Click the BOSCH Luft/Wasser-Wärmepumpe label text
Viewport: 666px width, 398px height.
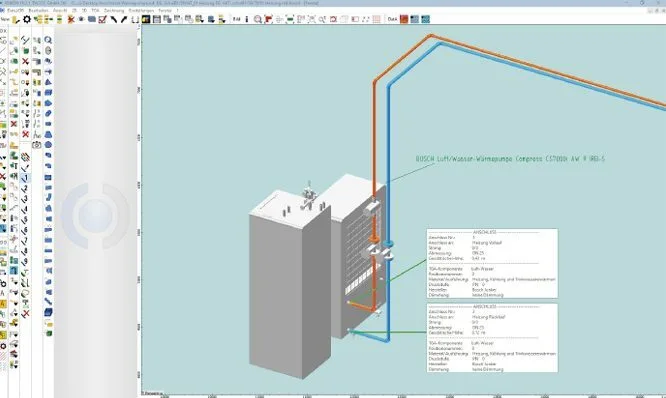[x=510, y=159]
